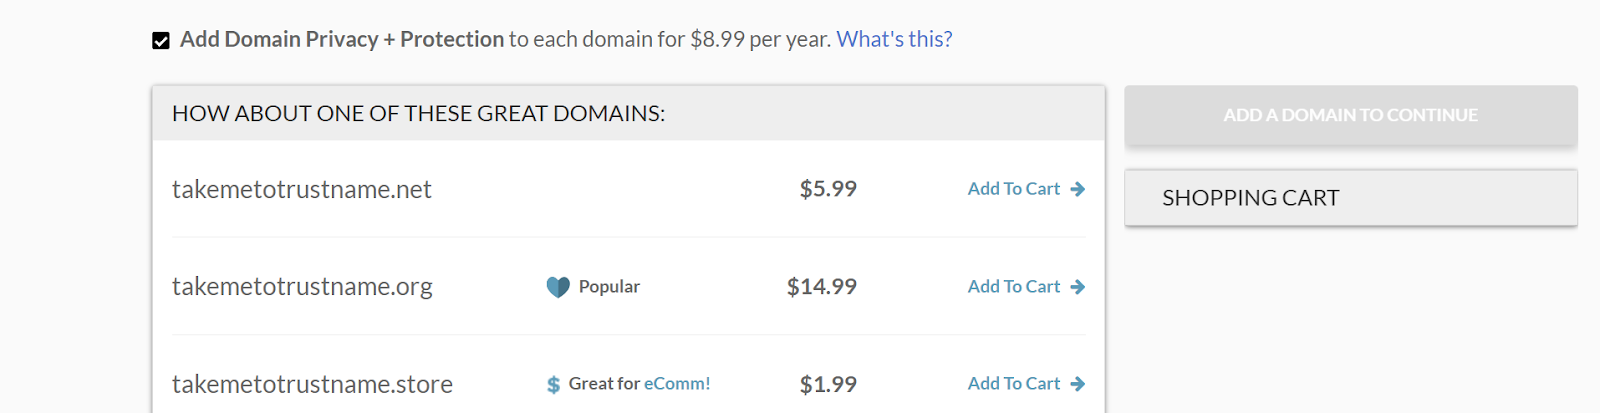
Task: Follow the eComm! link
Action: point(677,384)
